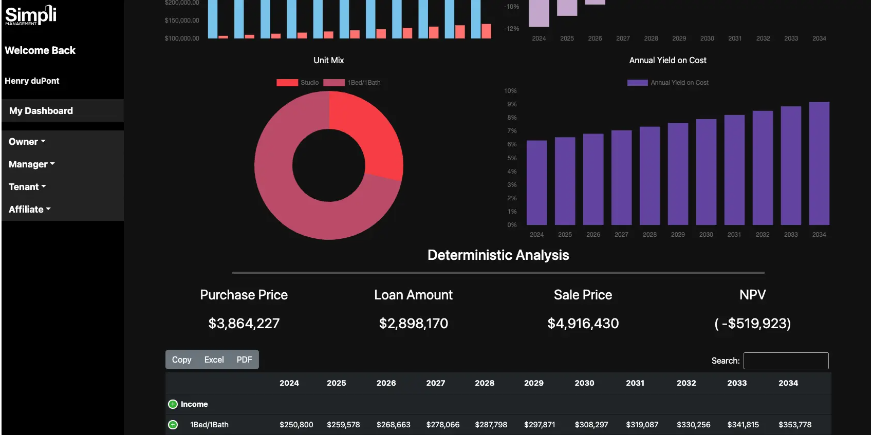Click the $278,066 cell

tap(443, 424)
